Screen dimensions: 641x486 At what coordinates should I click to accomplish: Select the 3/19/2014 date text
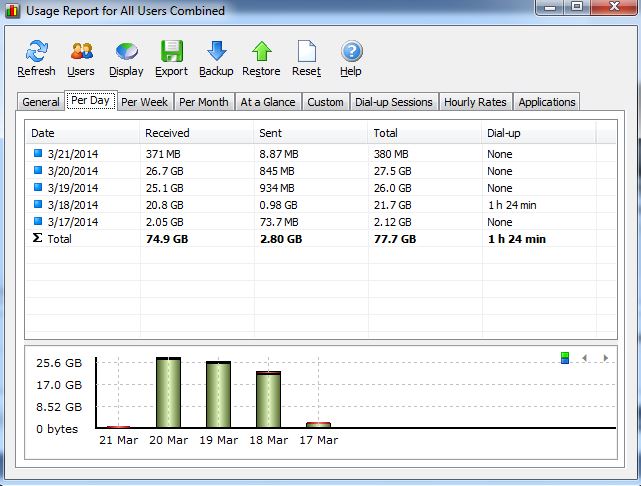click(73, 188)
